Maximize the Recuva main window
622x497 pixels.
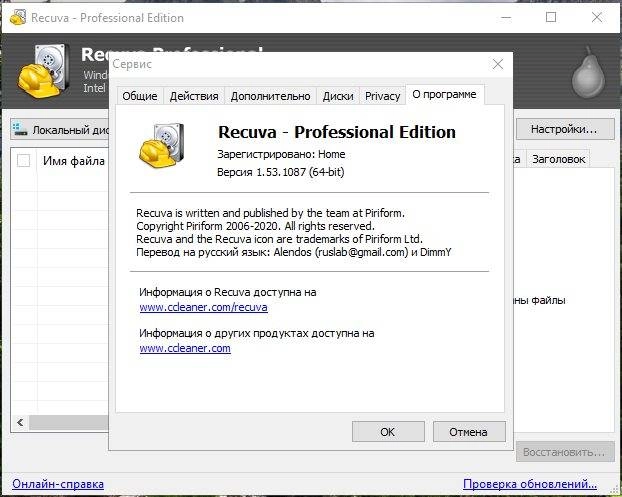551,17
